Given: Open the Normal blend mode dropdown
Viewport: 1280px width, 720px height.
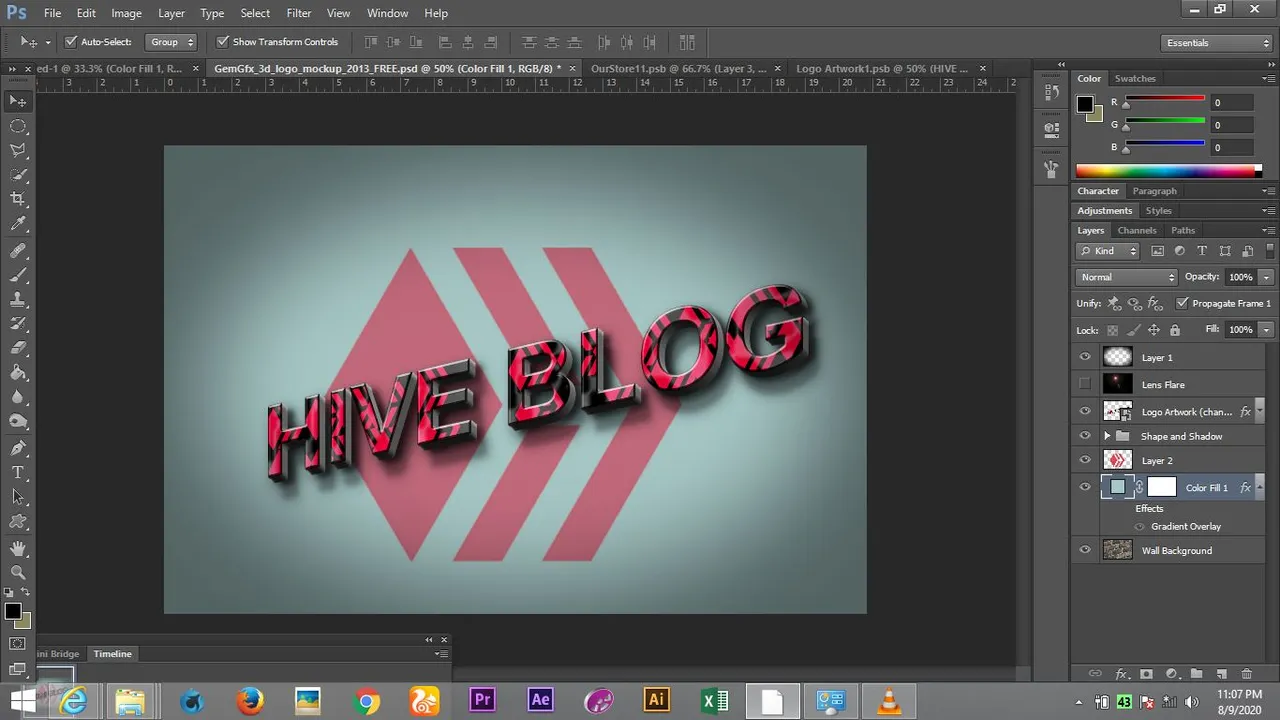Looking at the screenshot, I should 1127,277.
